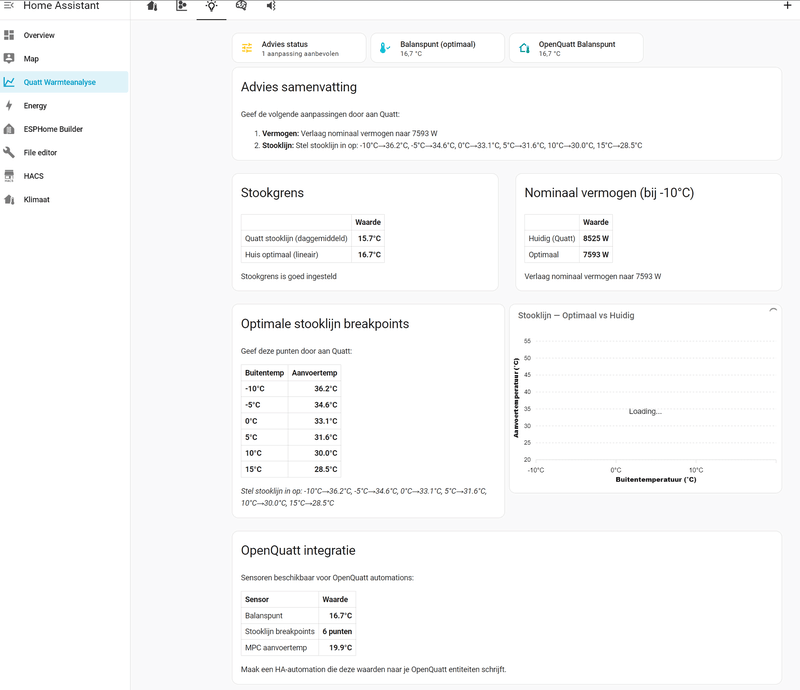The height and width of the screenshot is (690, 800).
Task: Click the Nominaal vermogen (bij -10°C) heading
Action: [609, 193]
